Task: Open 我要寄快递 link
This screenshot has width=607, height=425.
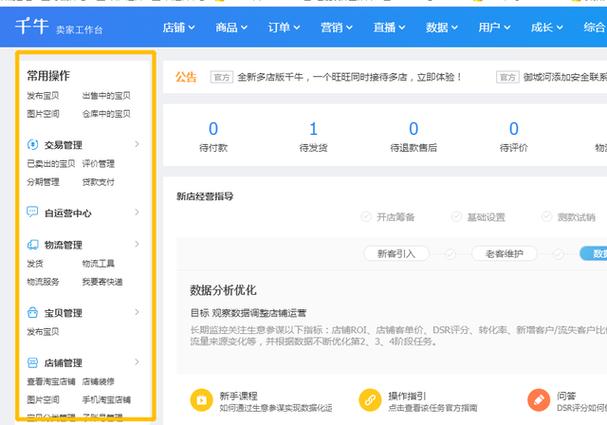Action: point(102,282)
